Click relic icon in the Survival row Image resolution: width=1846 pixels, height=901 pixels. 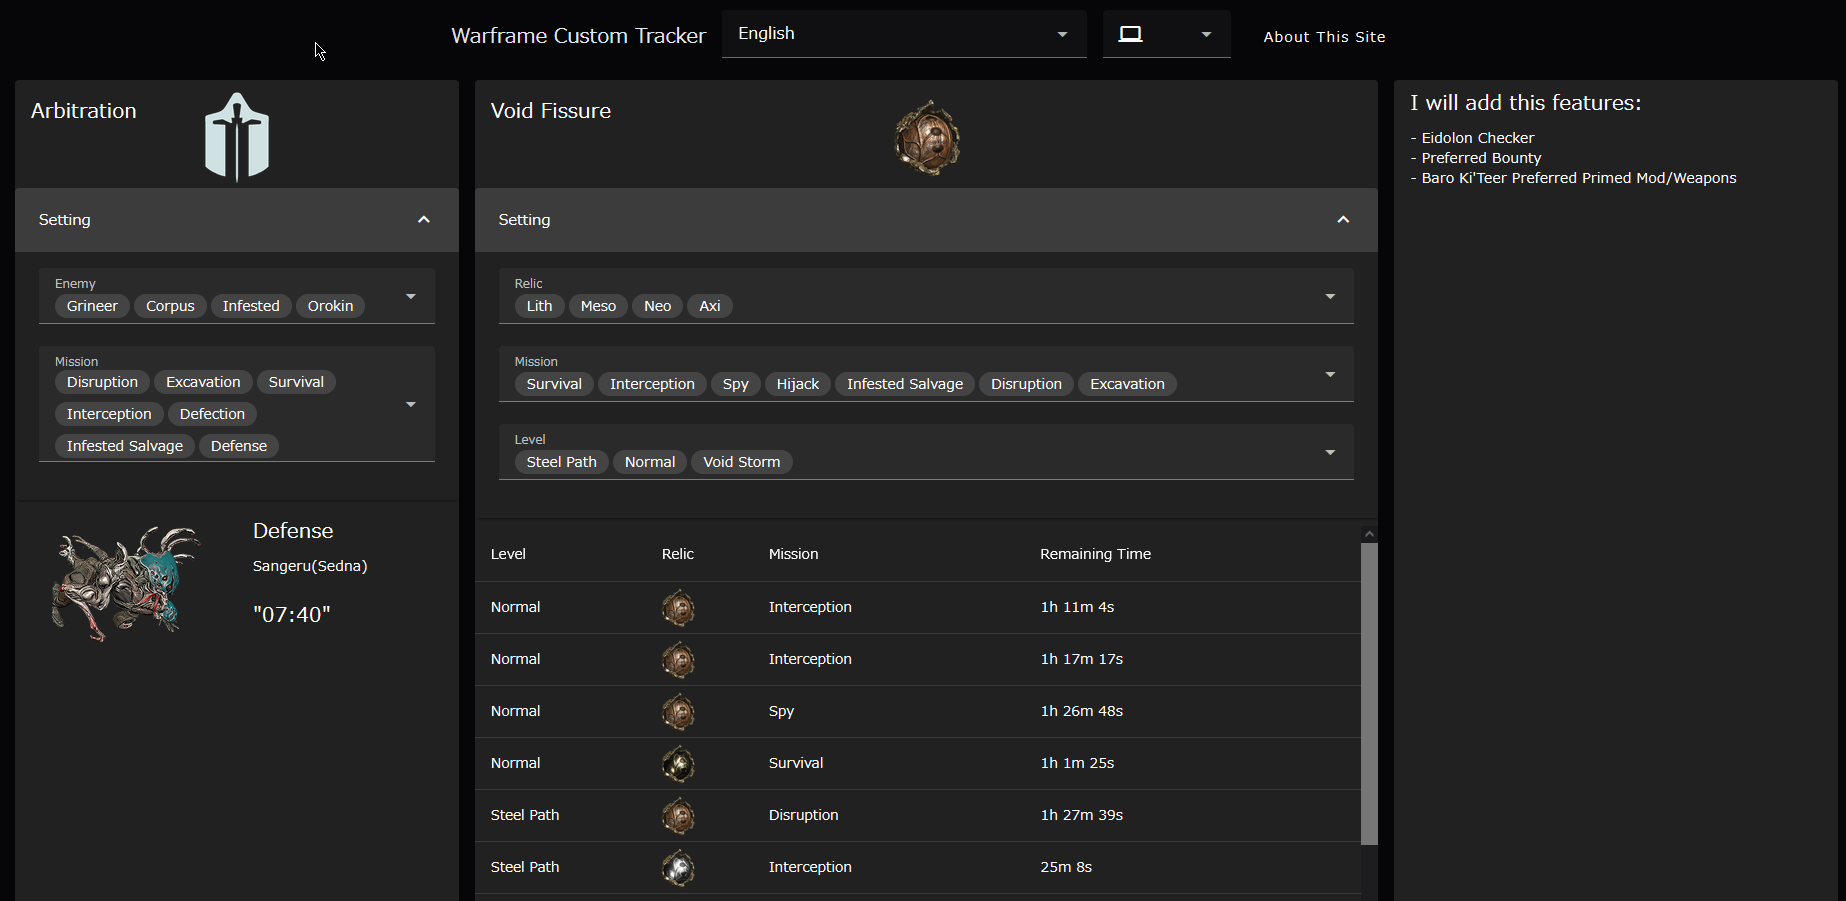coord(678,764)
